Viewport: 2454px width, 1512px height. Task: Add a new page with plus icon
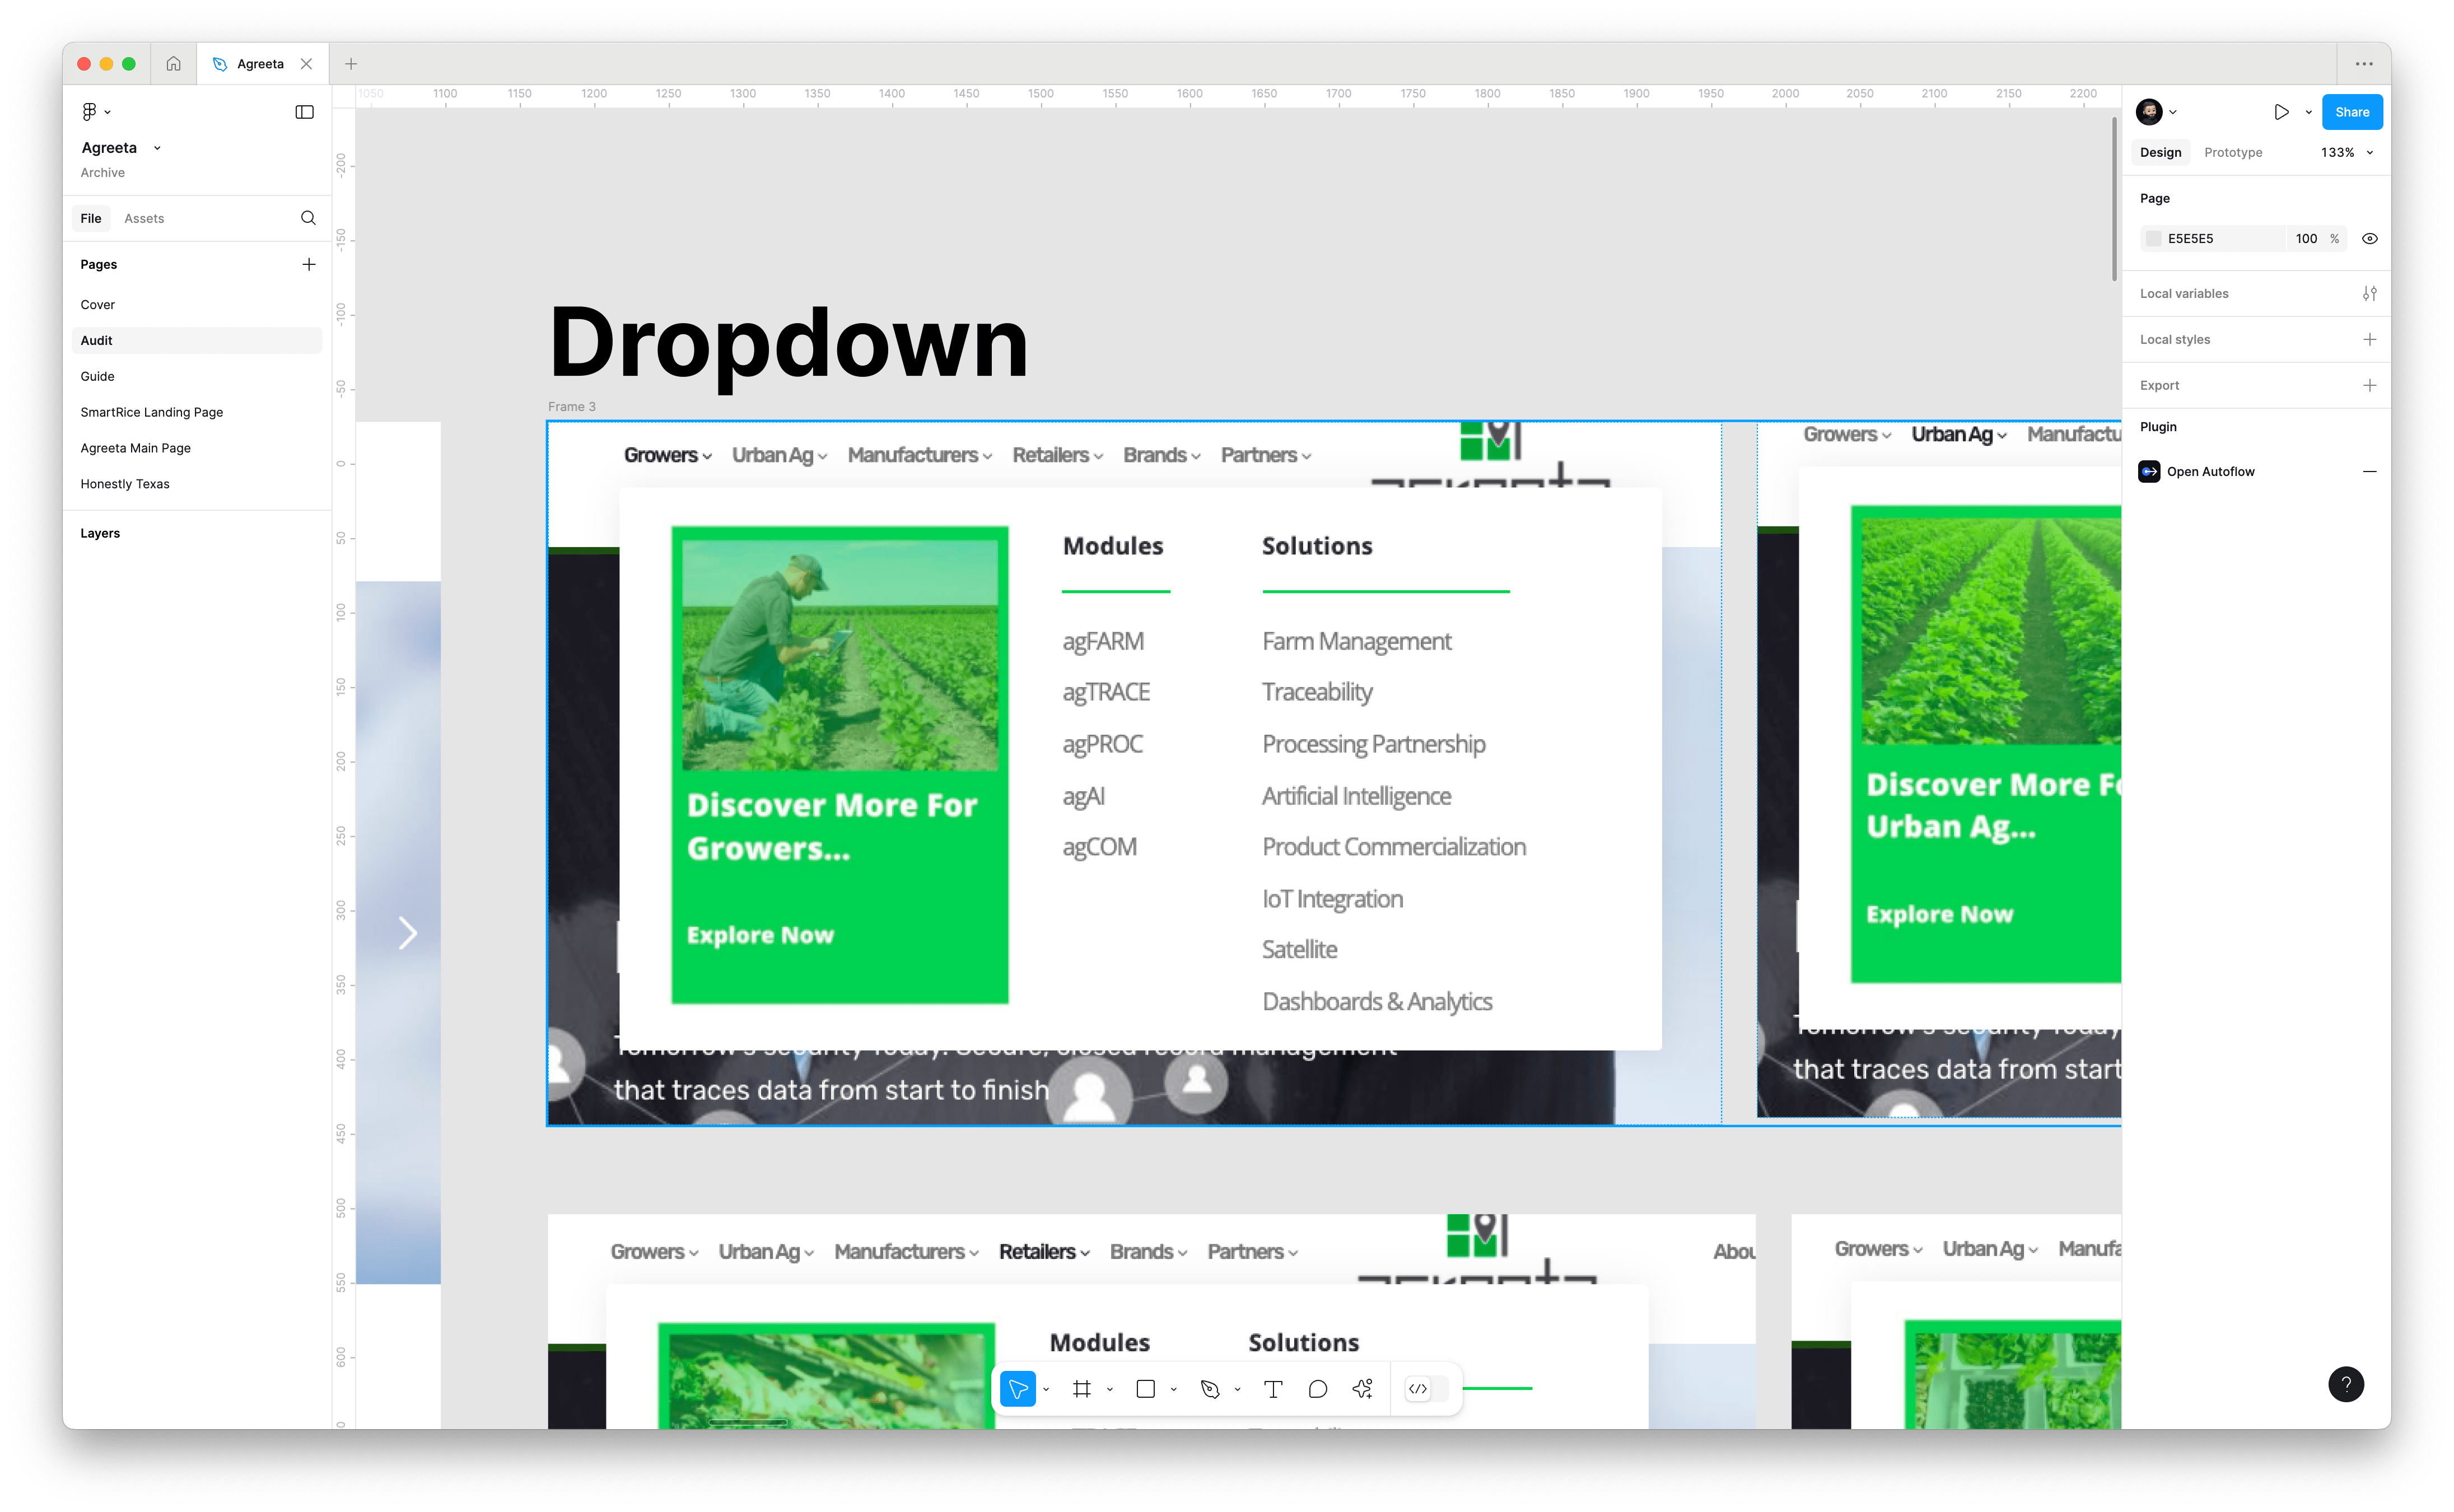pos(309,264)
